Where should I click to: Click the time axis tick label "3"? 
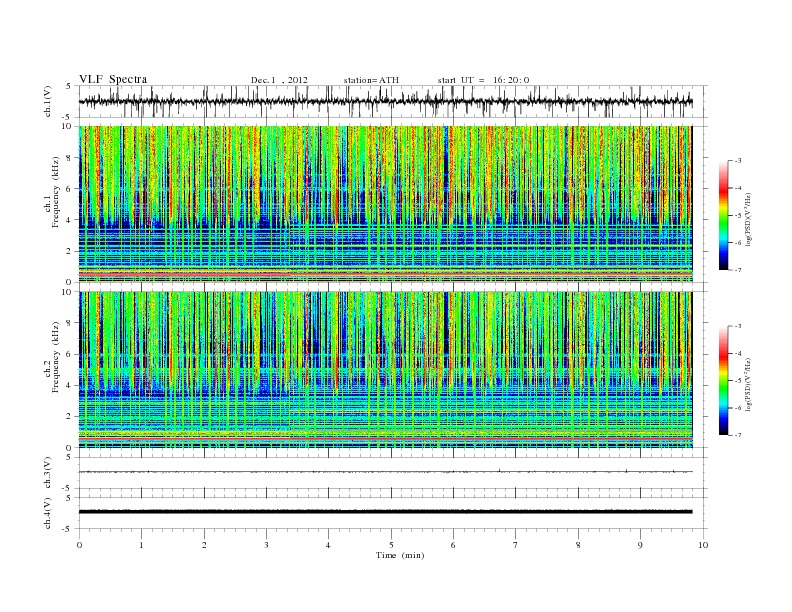(266, 545)
